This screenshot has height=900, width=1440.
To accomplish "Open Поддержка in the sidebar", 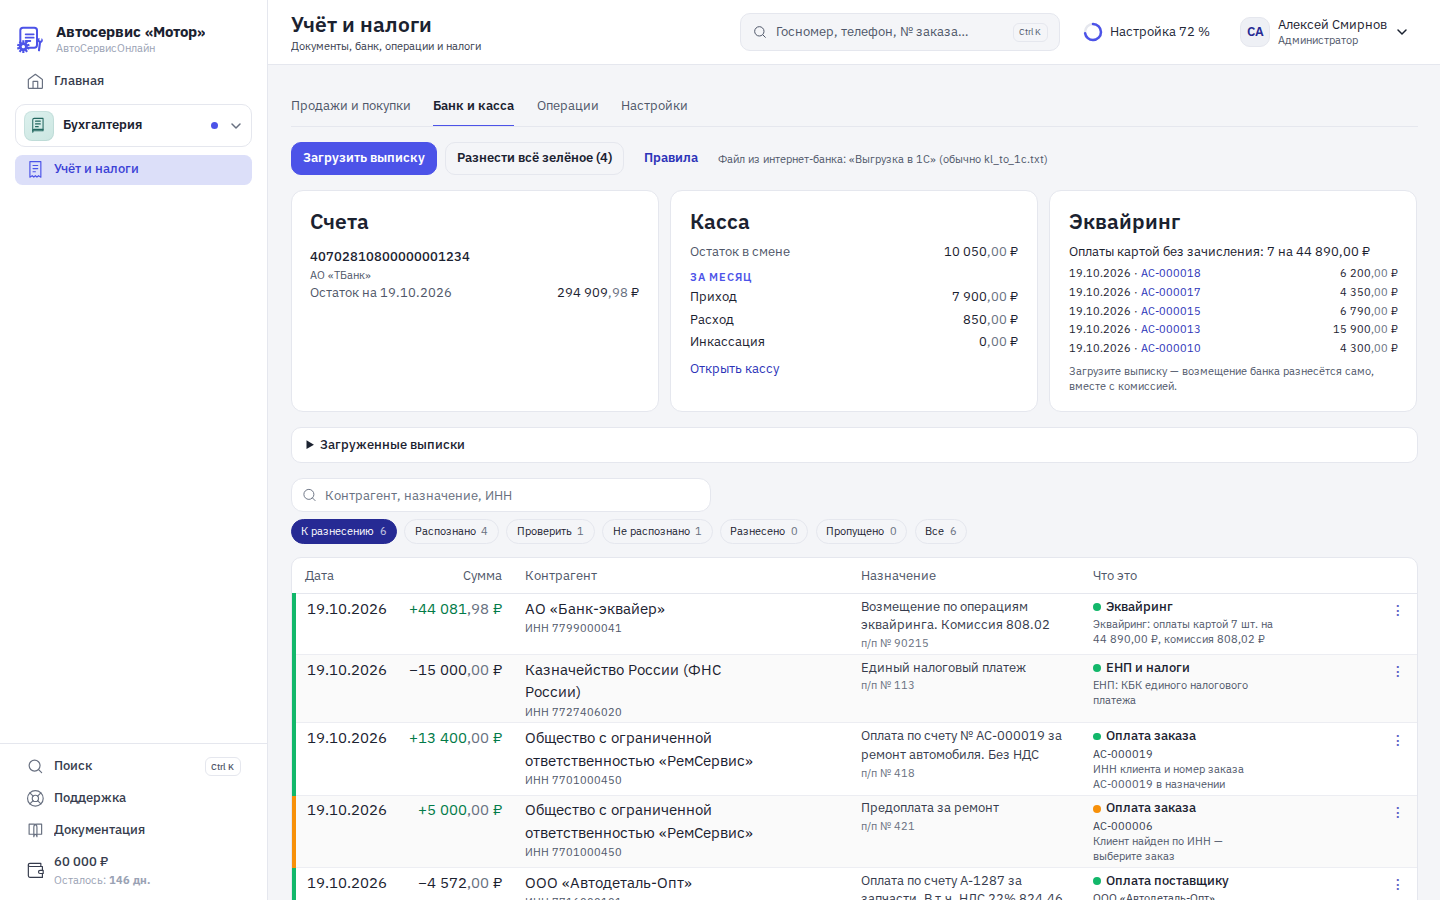I will [x=133, y=798].
